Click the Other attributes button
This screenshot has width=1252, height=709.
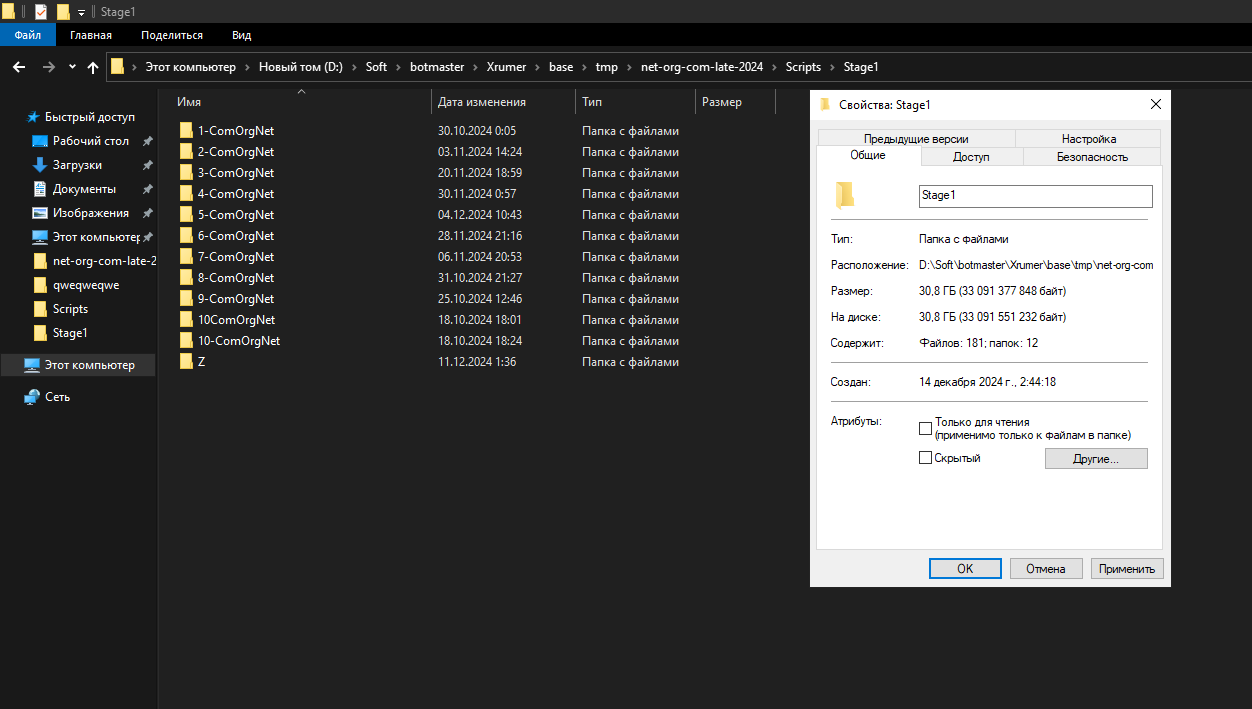[1096, 458]
